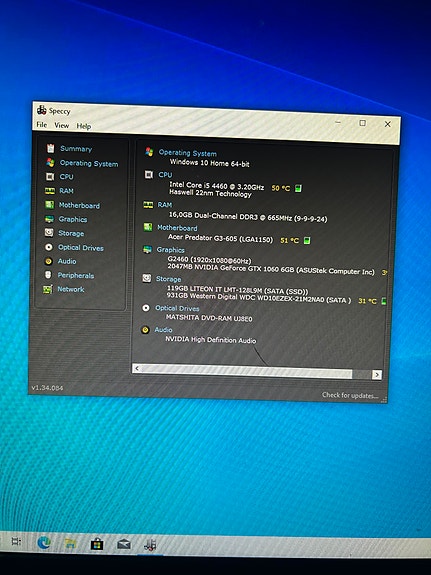This screenshot has width=431, height=575.
Task: Select the CPU sidebar entry
Action: [66, 177]
